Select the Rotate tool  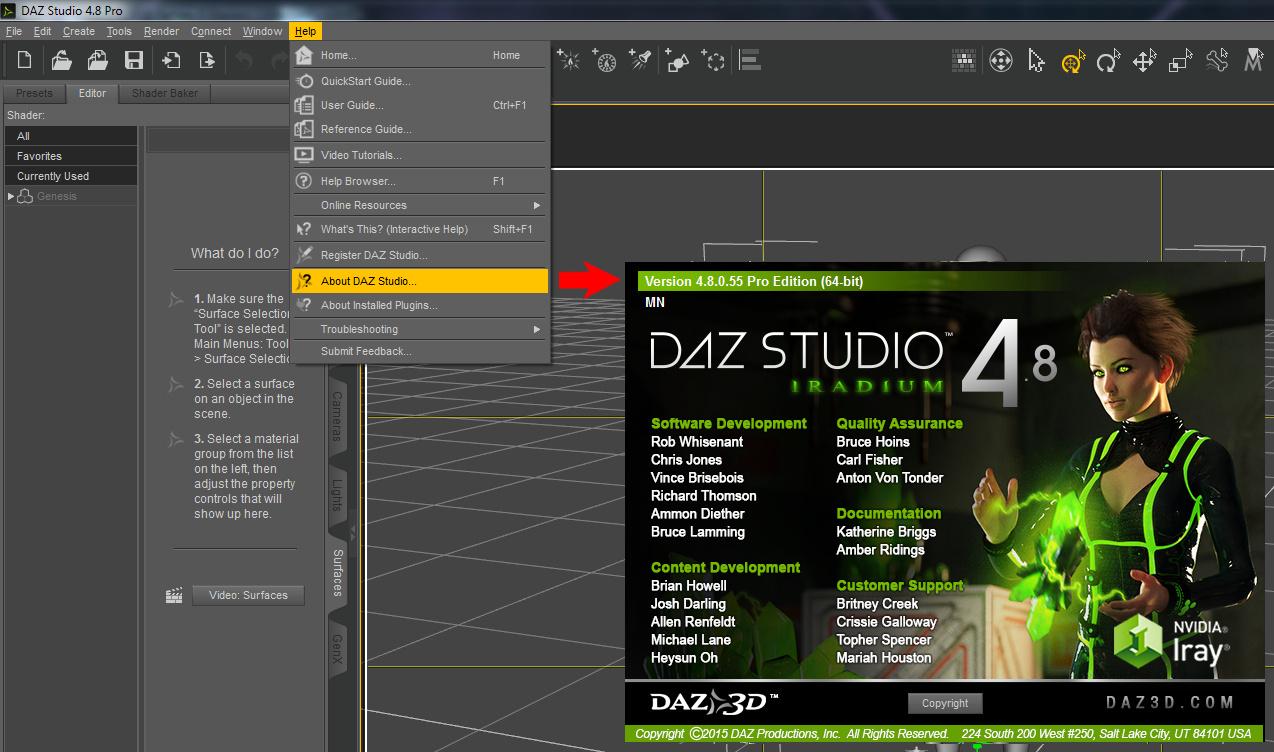click(x=1108, y=61)
